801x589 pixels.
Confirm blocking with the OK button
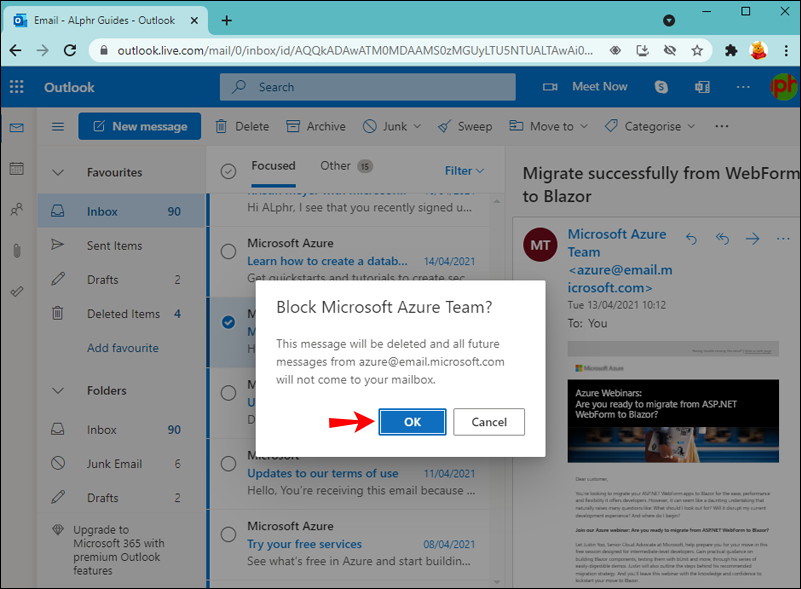[x=412, y=422]
